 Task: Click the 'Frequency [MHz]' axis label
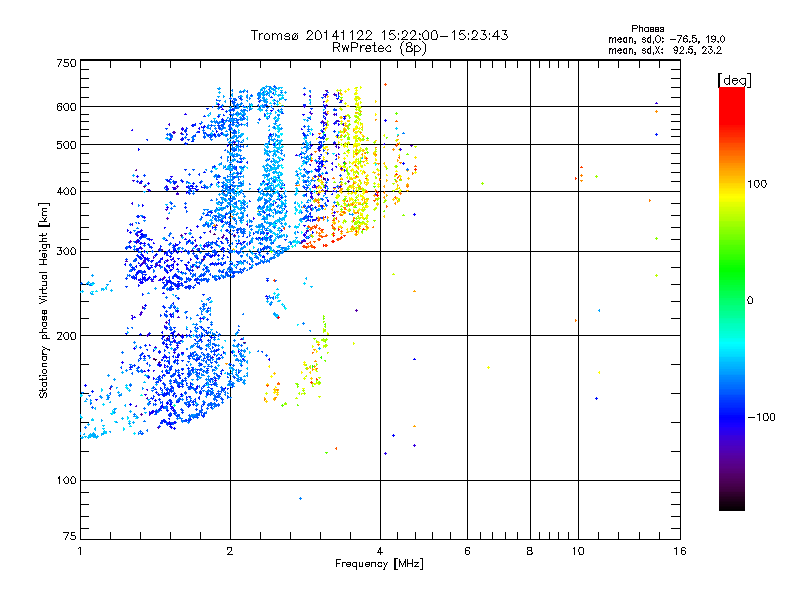point(379,564)
